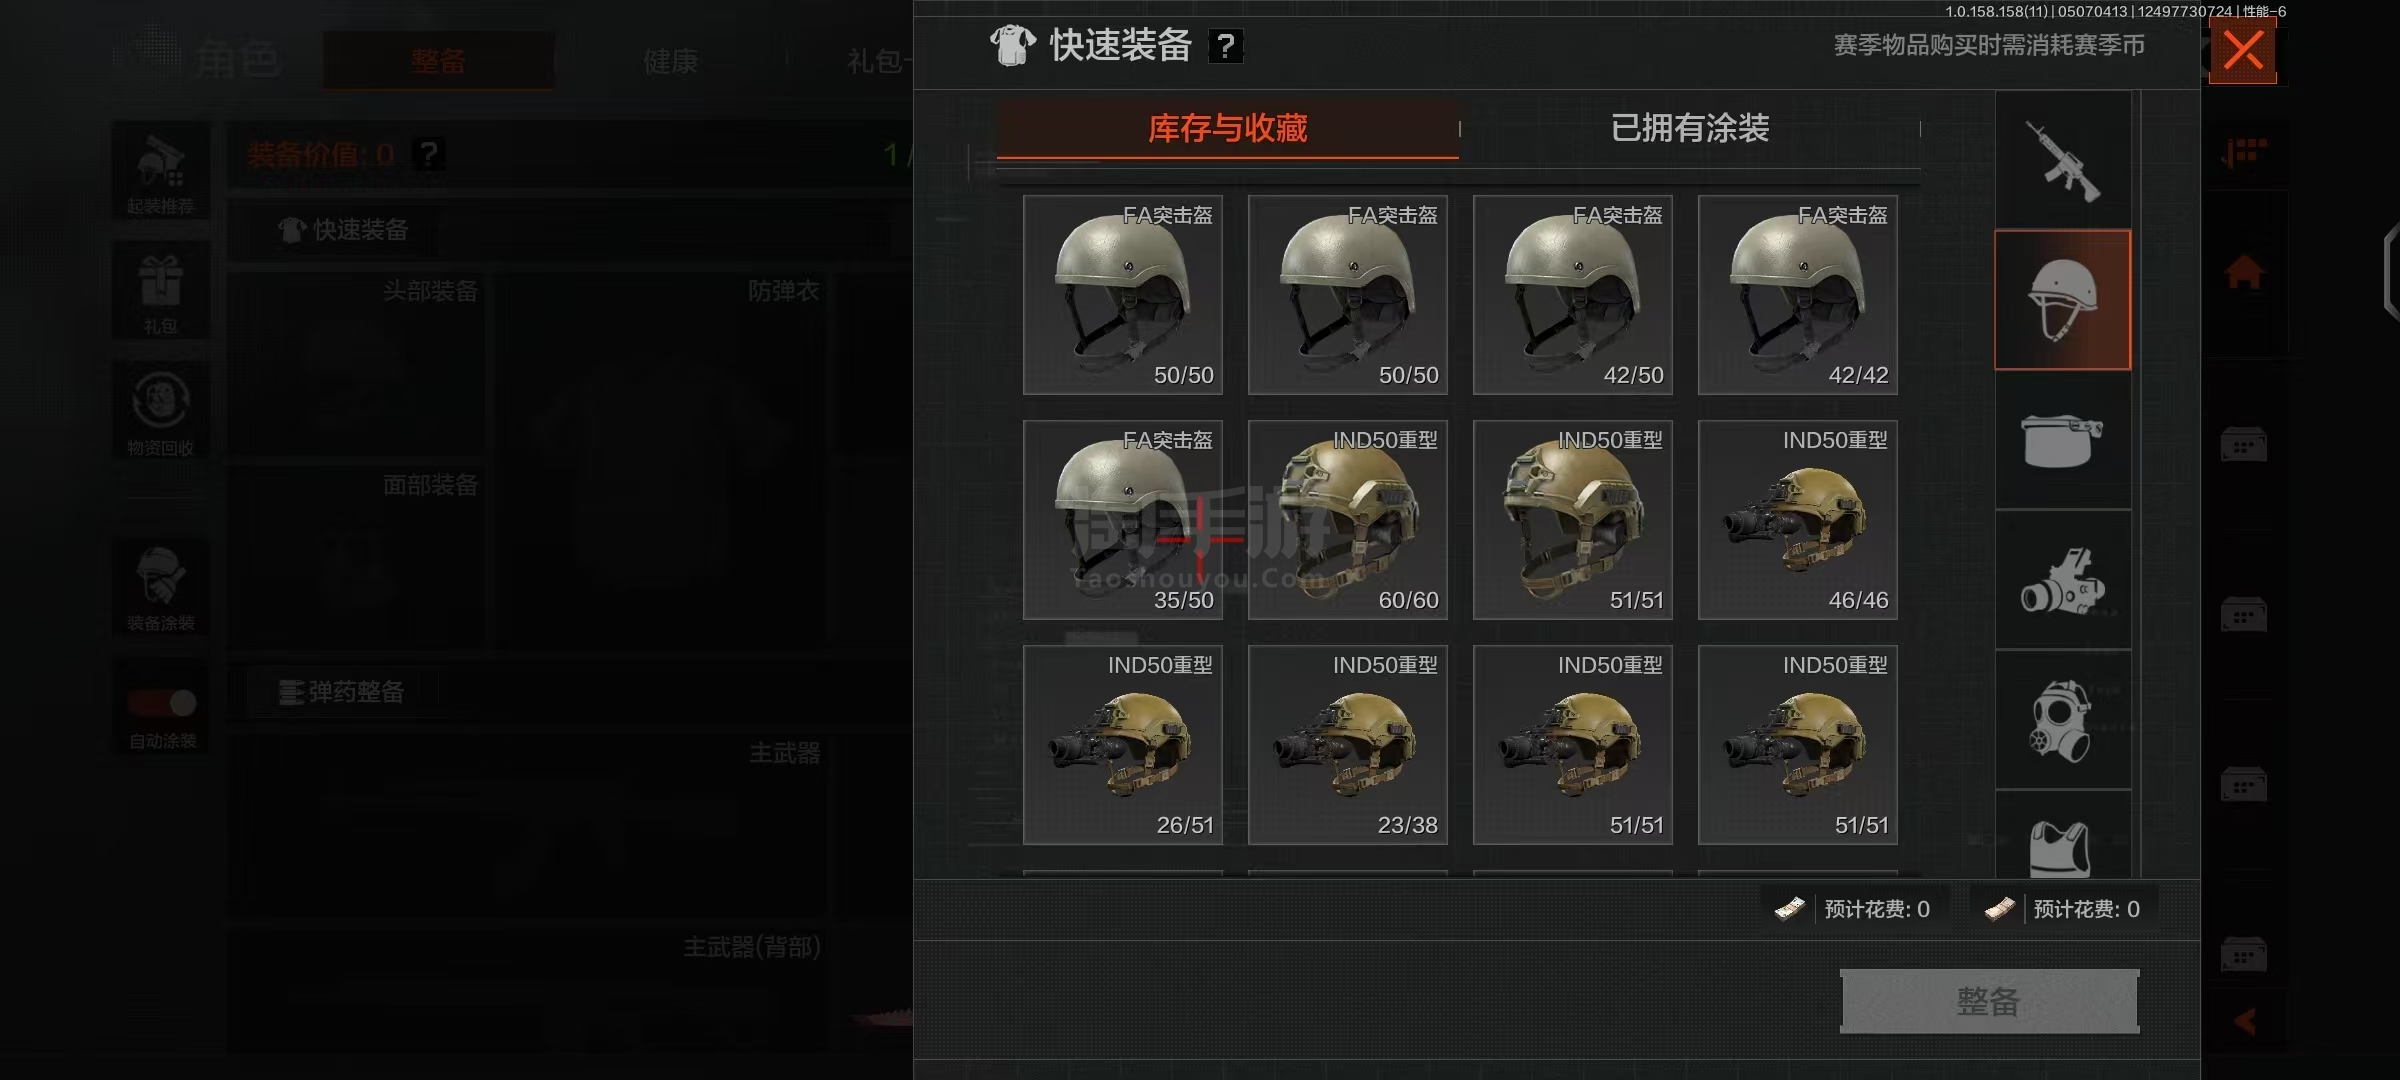
Task: Select FA突击盔 with 42/42 durability
Action: 1798,295
